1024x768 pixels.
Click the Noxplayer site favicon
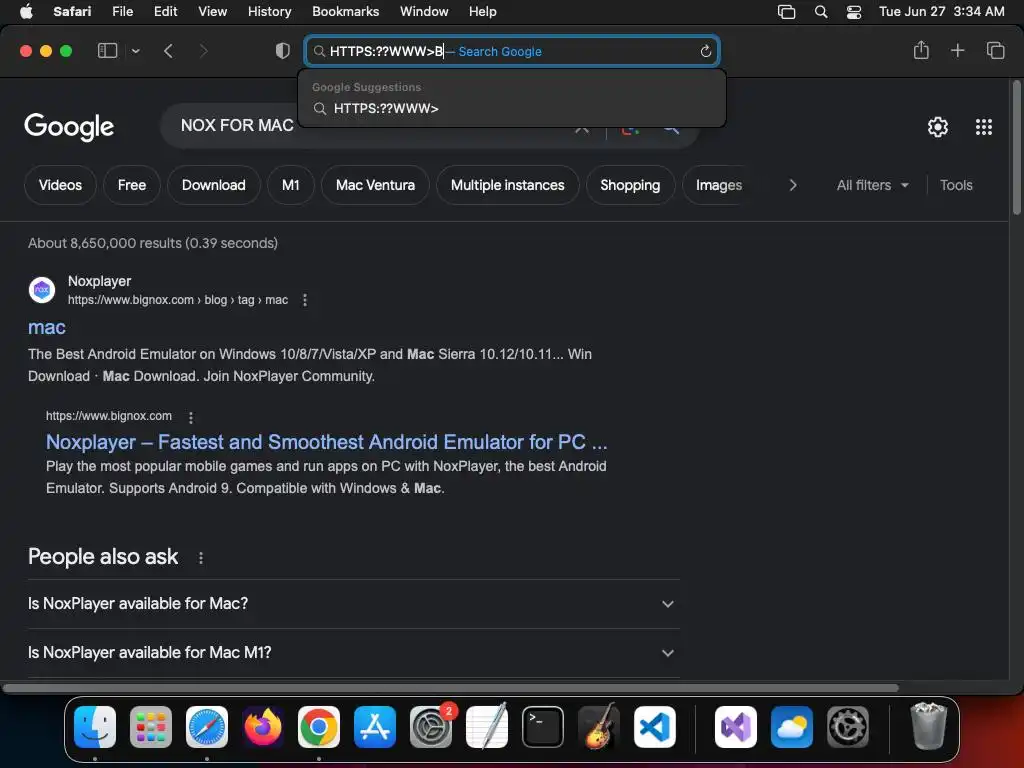(x=42, y=289)
